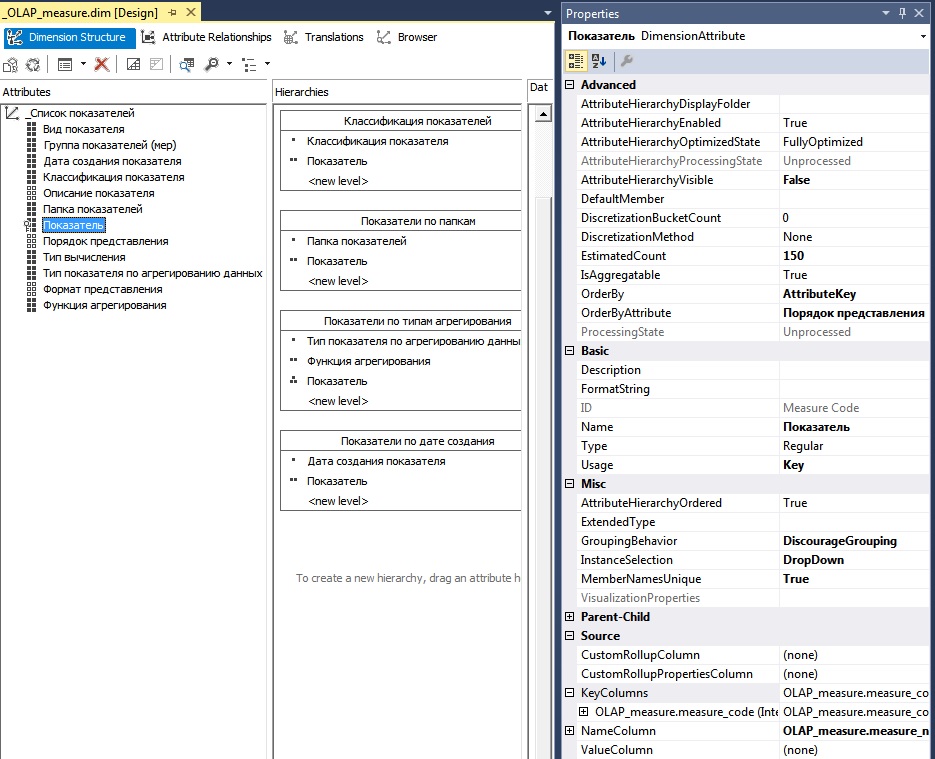The height and width of the screenshot is (759, 935).
Task: Click the View Attributes list toolbar icon
Action: click(65, 64)
